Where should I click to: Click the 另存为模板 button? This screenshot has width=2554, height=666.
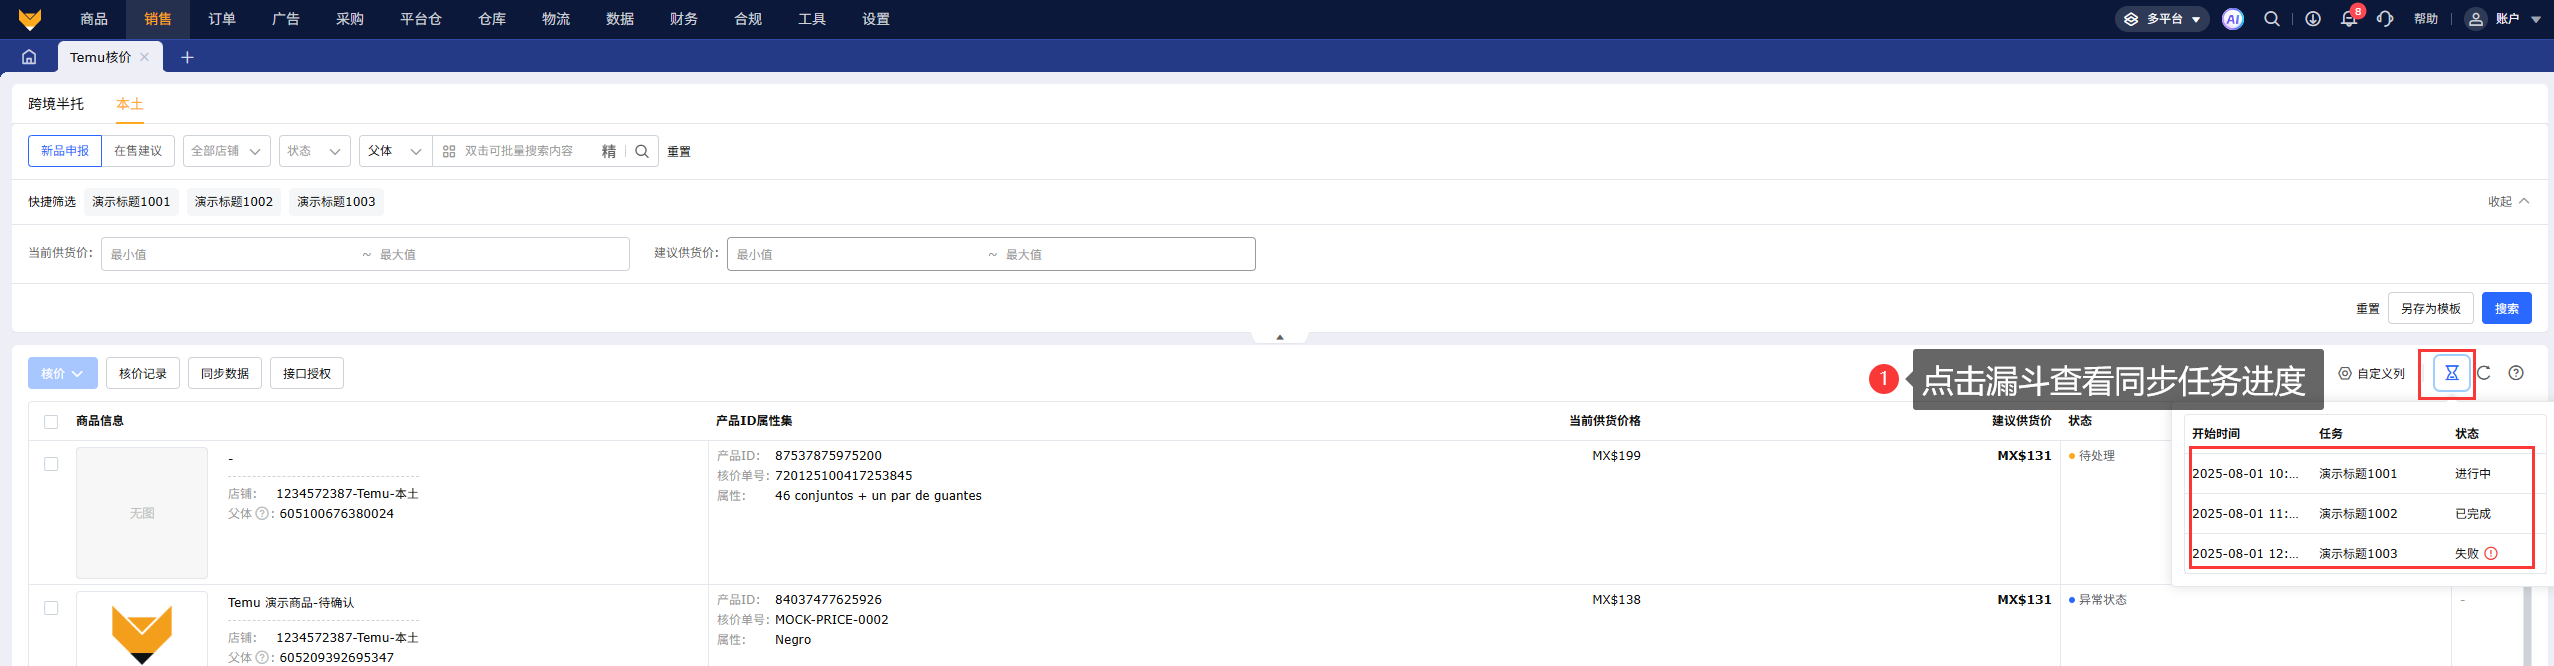(x=2431, y=308)
